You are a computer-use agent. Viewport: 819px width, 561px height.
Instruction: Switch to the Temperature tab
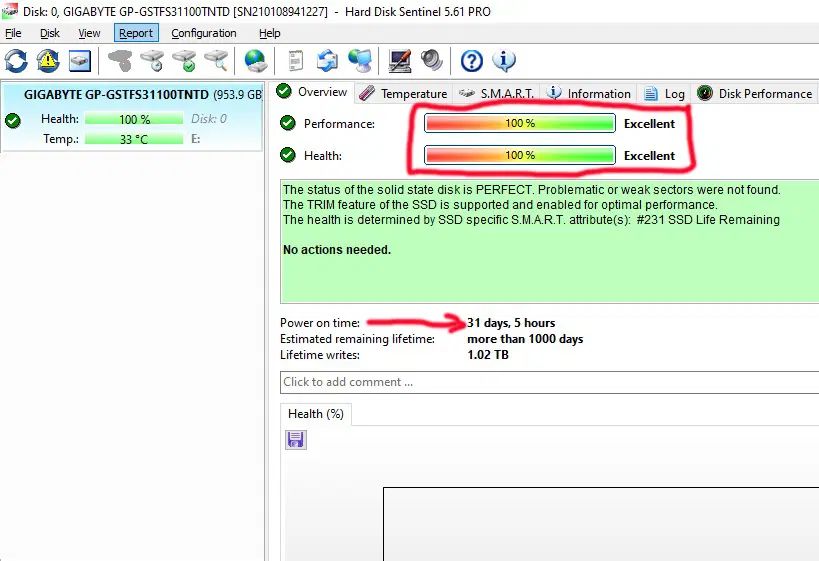click(x=403, y=94)
